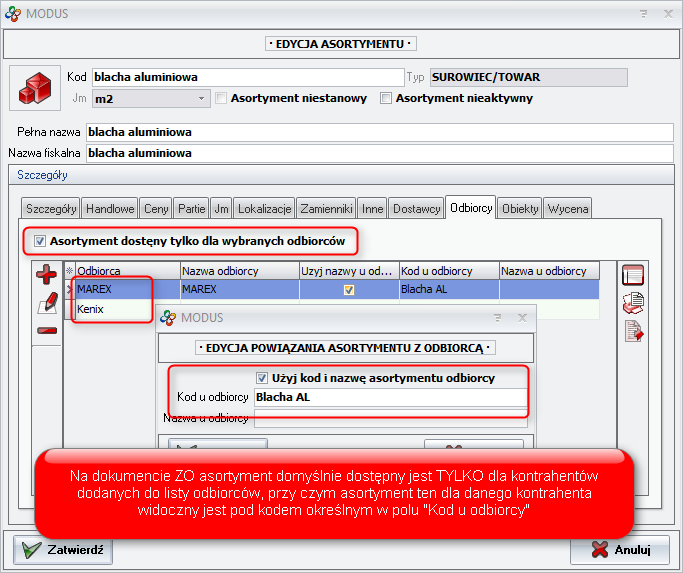Screen dimensions: 683x573
Task: Click Kod u odbiorcy column header
Action: (x=449, y=271)
